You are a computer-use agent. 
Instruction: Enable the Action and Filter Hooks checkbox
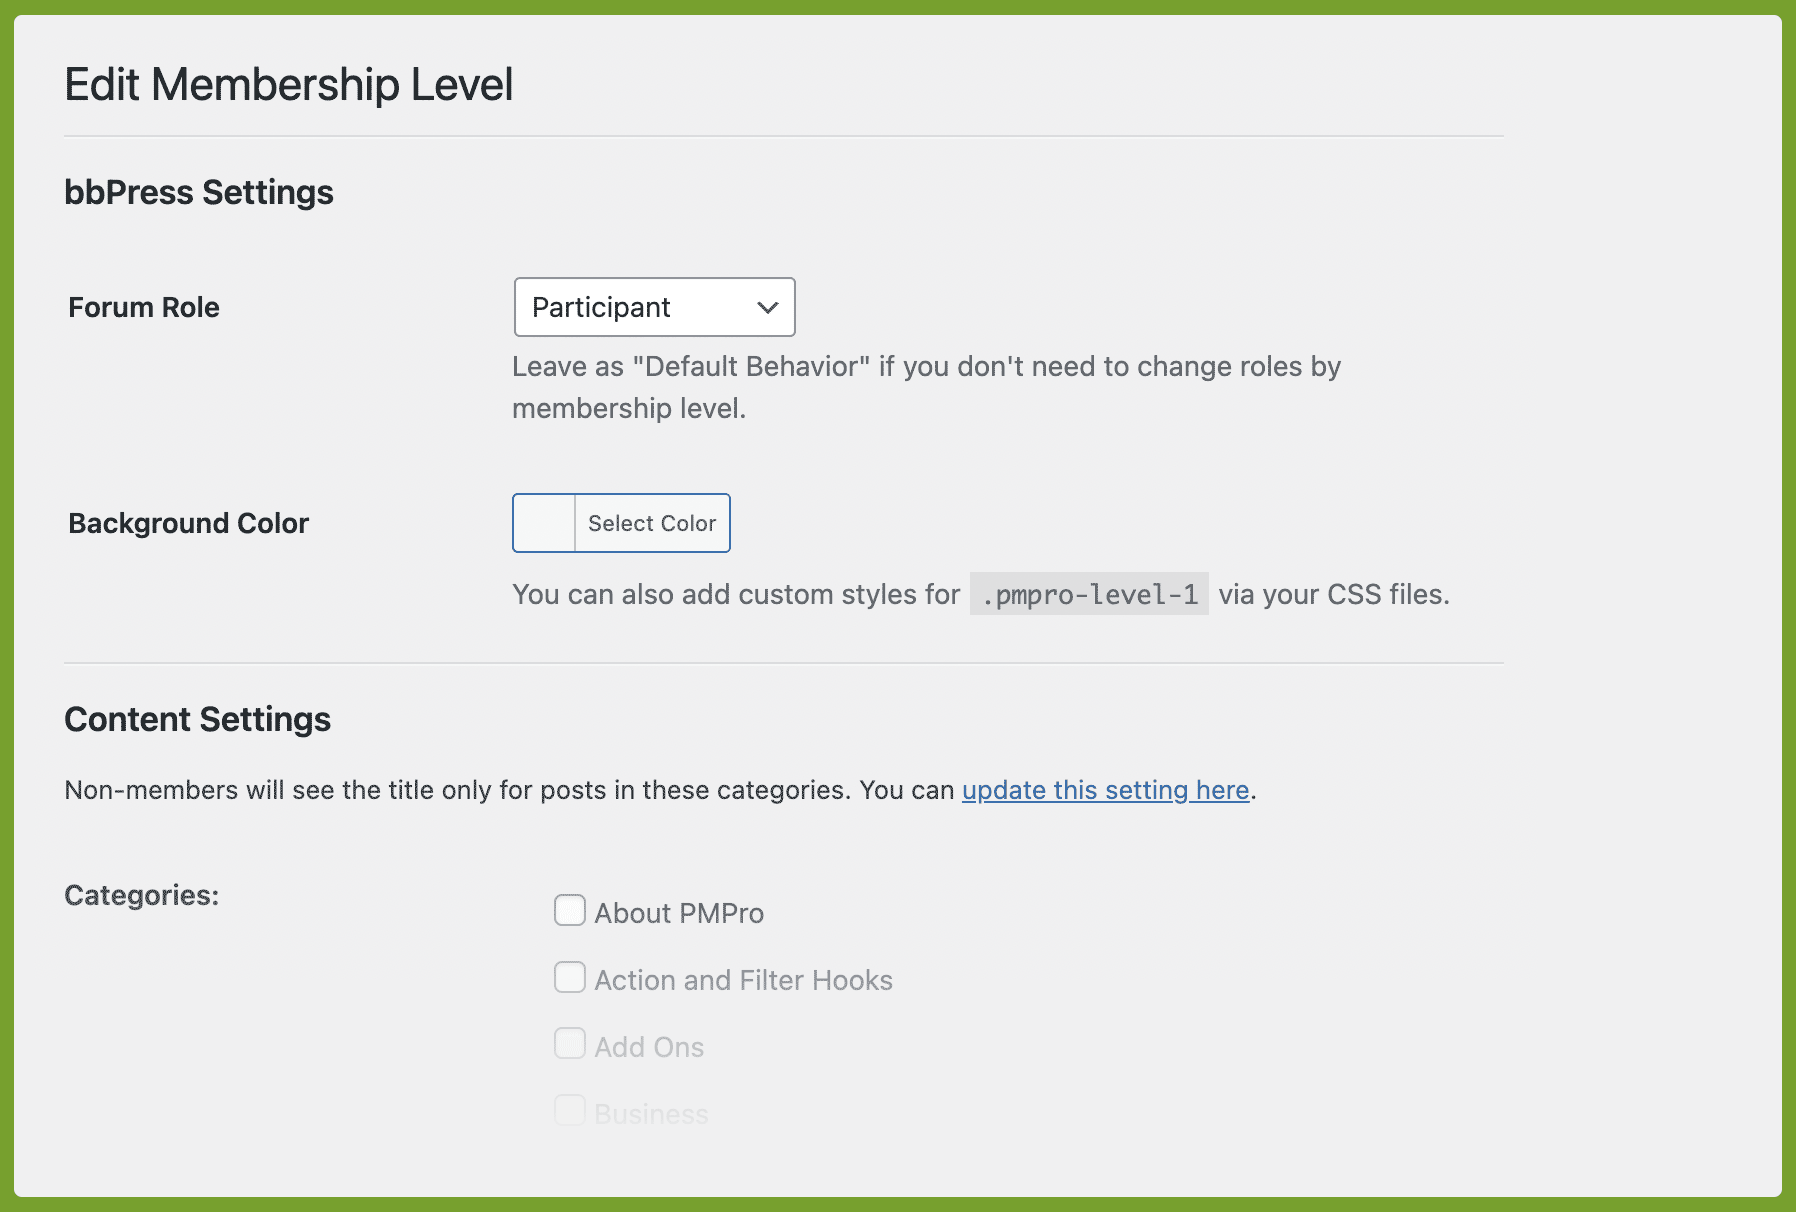570,977
